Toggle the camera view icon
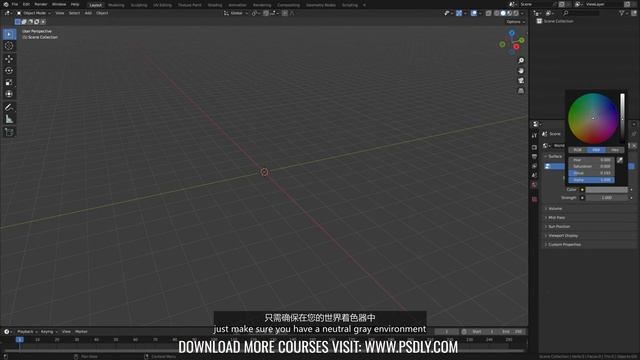Viewport: 640px width, 360px height. 521,81
